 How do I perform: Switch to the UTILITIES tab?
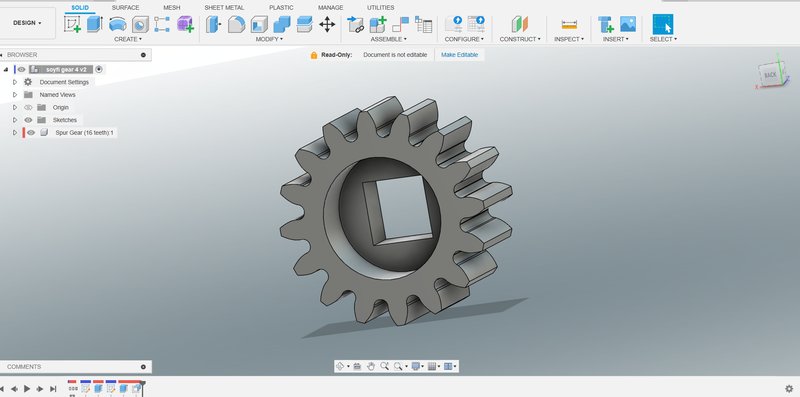pyautogui.click(x=381, y=8)
